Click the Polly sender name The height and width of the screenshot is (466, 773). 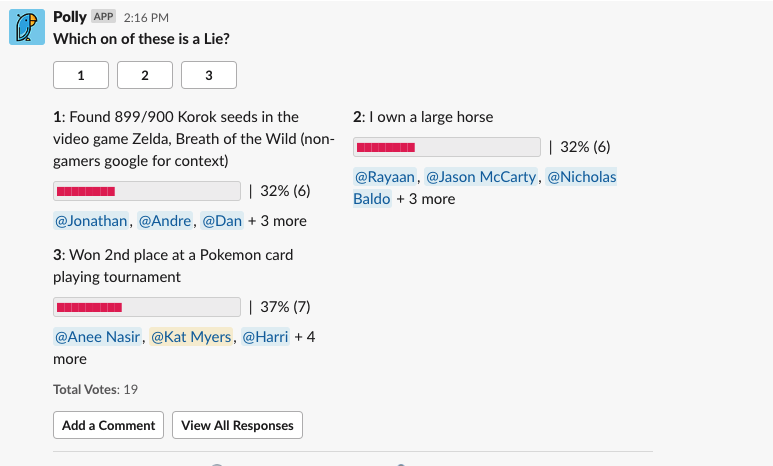click(x=70, y=17)
